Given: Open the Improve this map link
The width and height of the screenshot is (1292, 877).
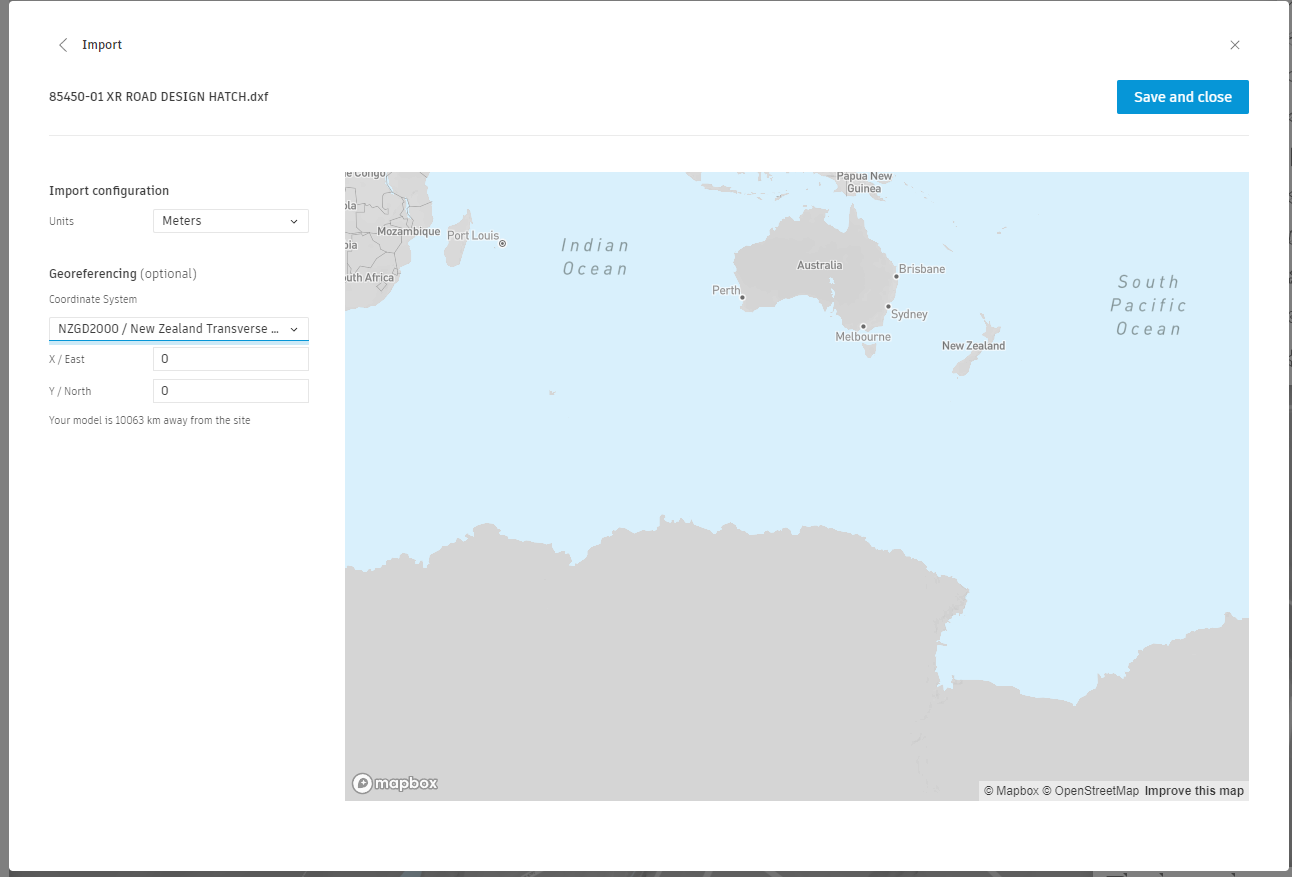Looking at the screenshot, I should coord(1193,790).
